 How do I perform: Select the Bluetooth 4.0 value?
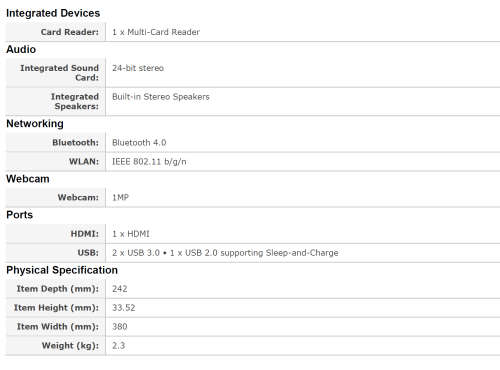click(139, 143)
